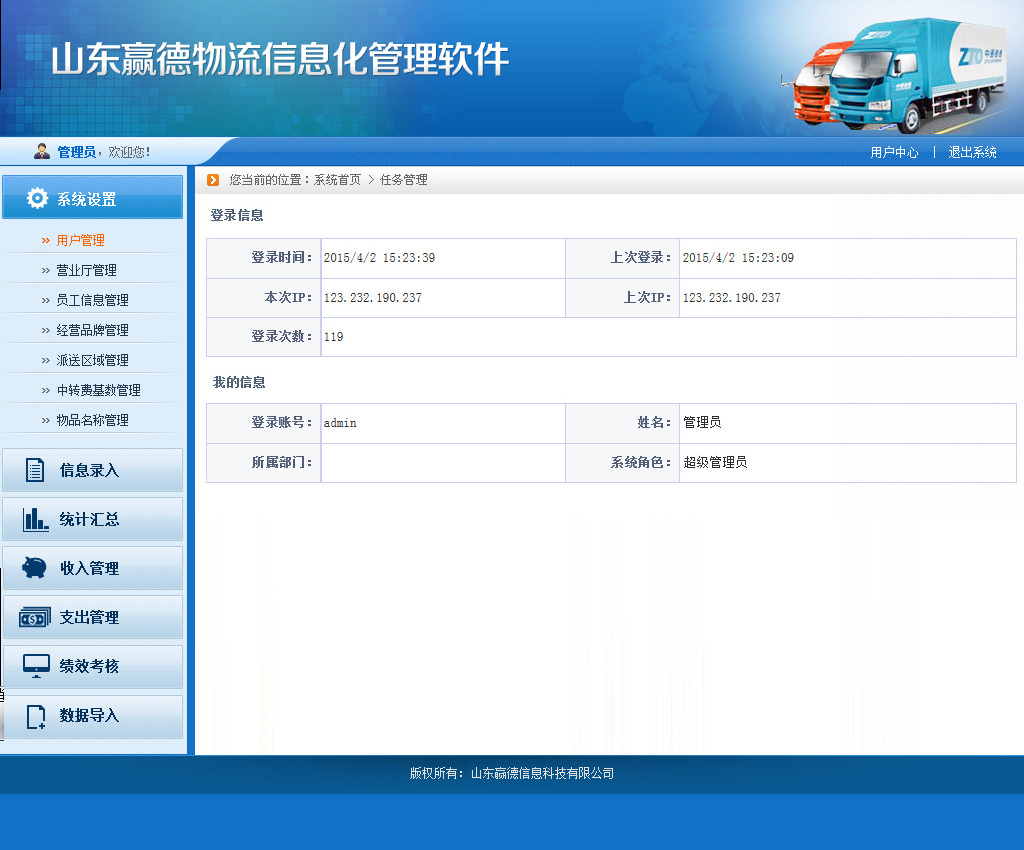The image size is (1024, 850).
Task: Click 退出系统 to log out
Action: coord(972,153)
